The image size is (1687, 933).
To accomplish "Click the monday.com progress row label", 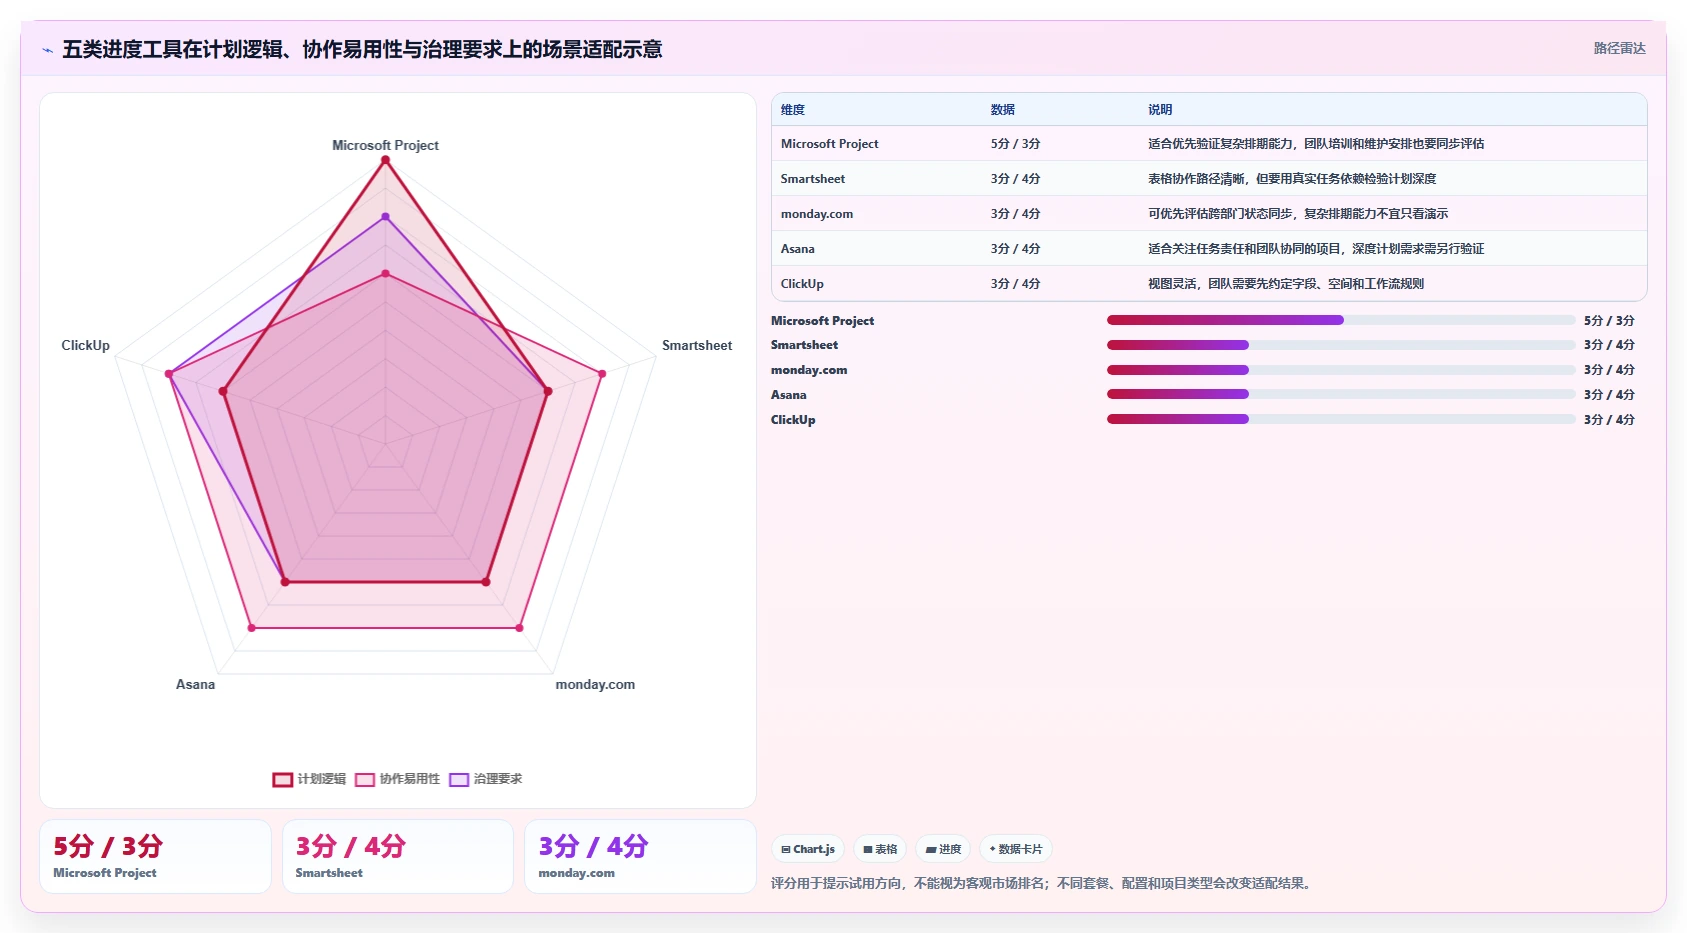I will click(809, 370).
